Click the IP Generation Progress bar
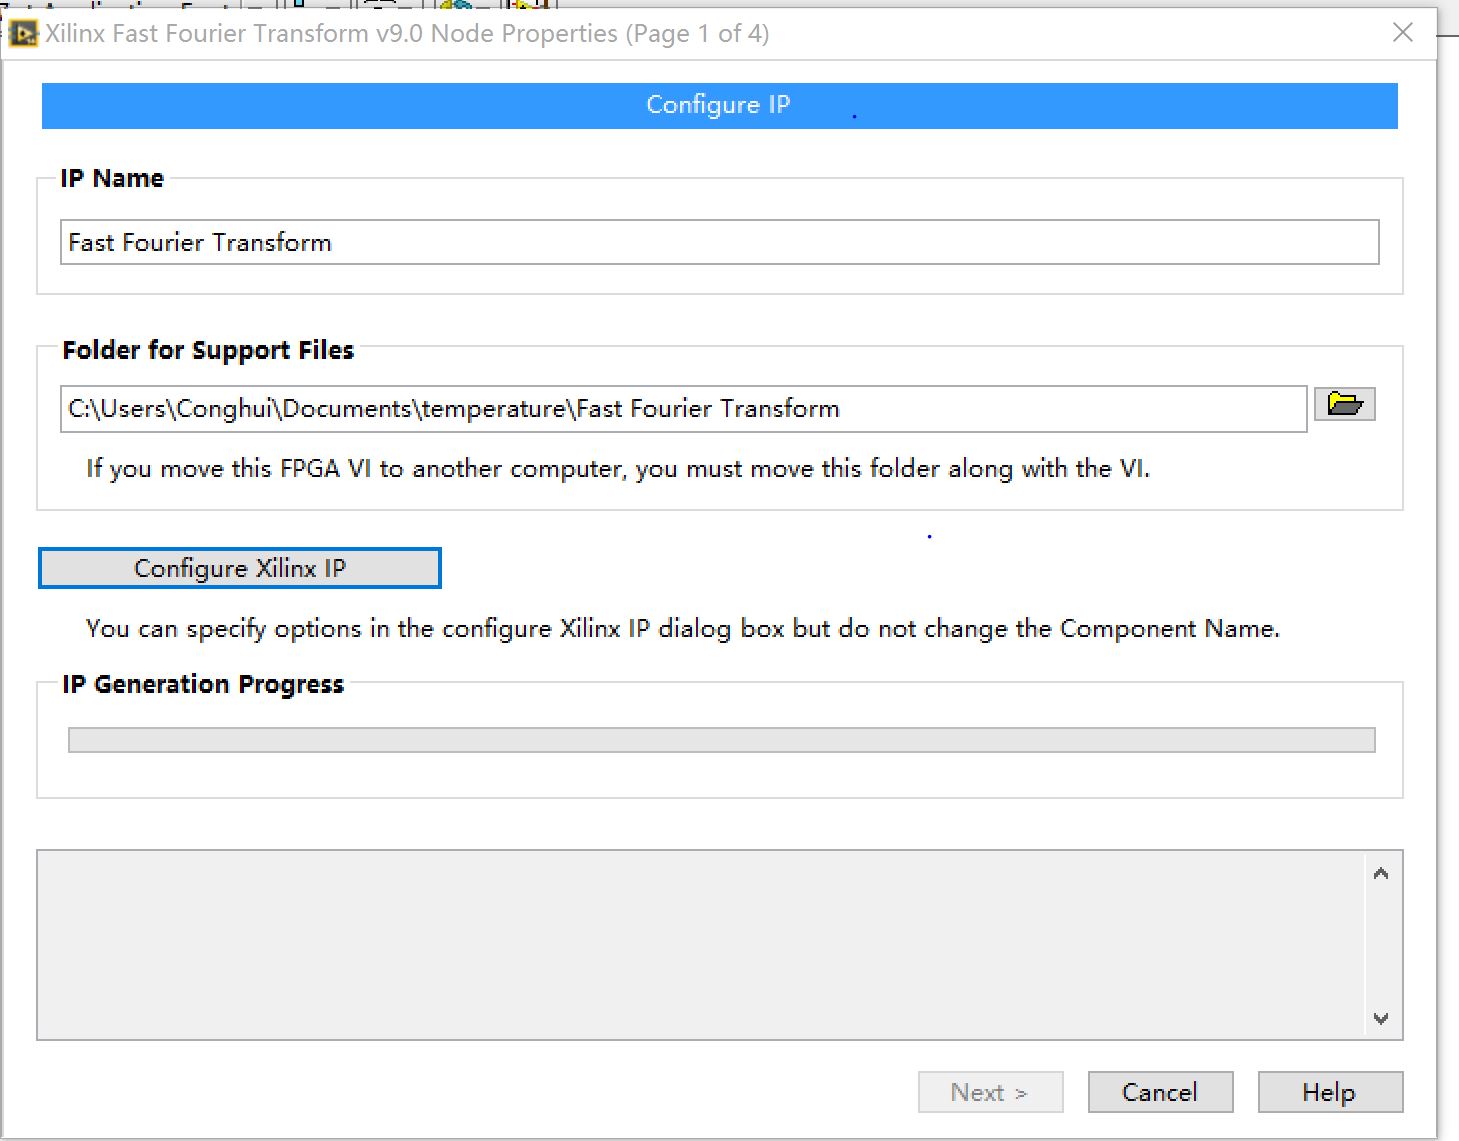The width and height of the screenshot is (1459, 1141). pos(721,740)
